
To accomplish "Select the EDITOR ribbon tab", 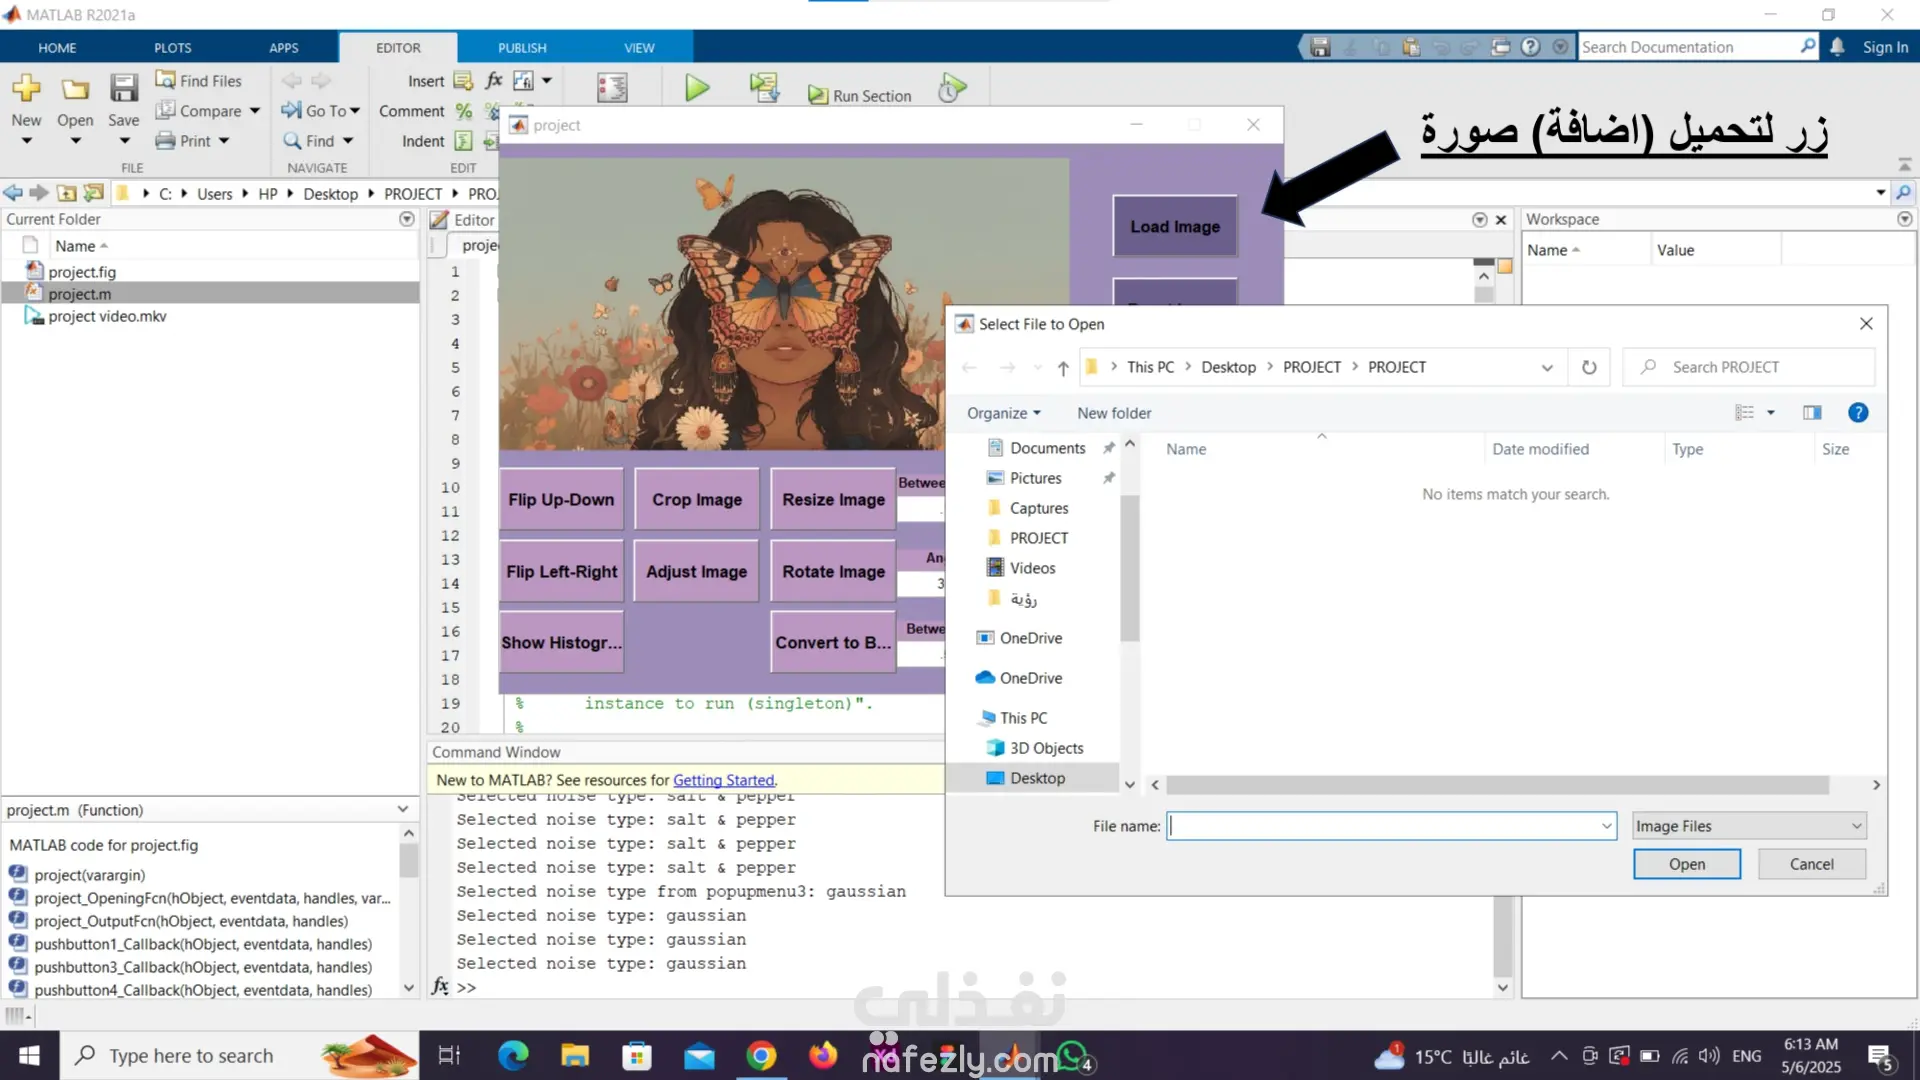I will pos(398,47).
